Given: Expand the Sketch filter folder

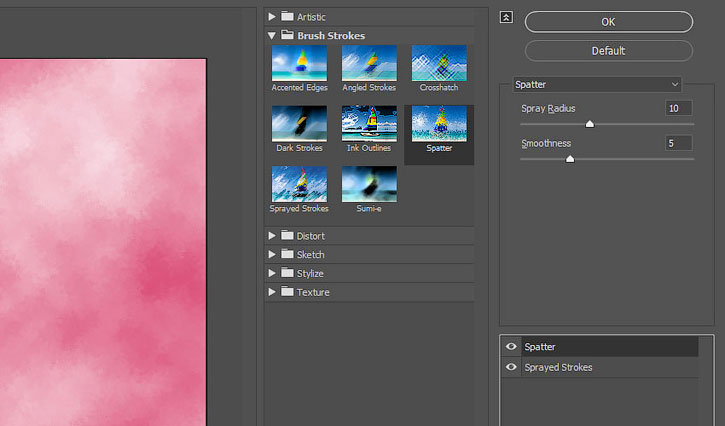Looking at the screenshot, I should click(x=272, y=254).
